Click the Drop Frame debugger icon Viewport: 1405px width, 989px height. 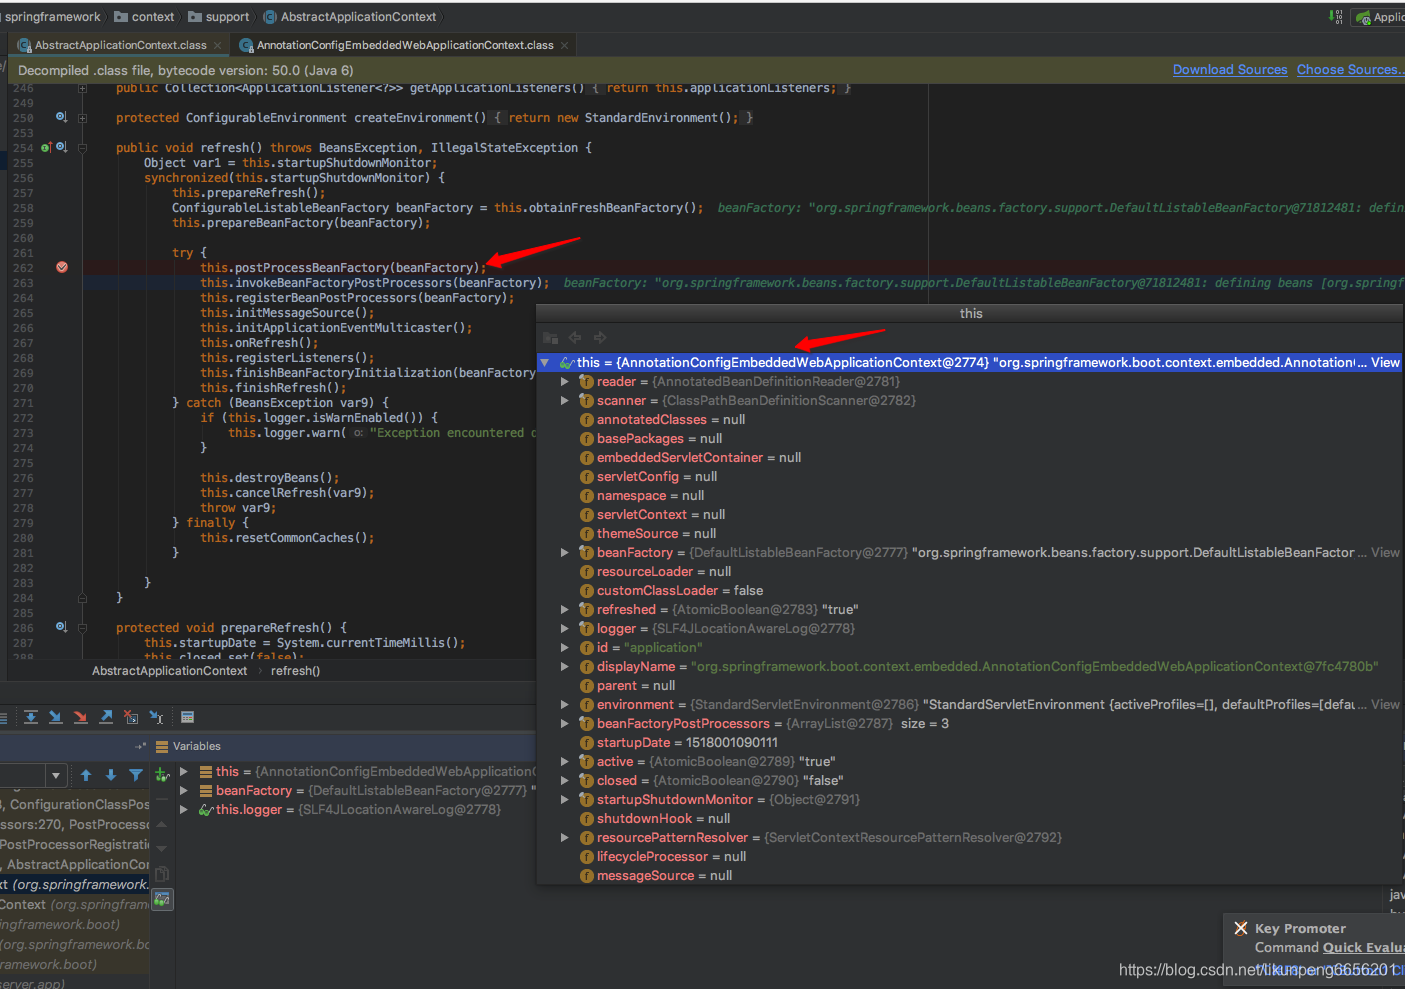(x=131, y=717)
